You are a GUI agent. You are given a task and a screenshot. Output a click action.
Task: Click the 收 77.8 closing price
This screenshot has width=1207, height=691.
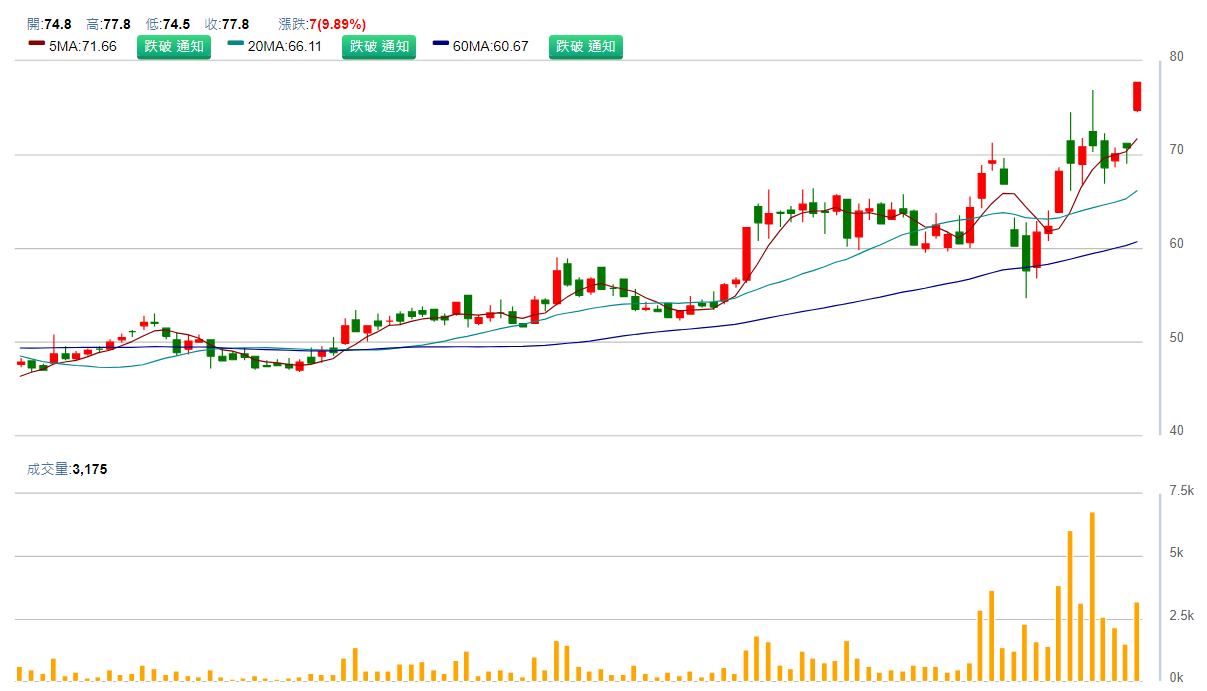(226, 24)
